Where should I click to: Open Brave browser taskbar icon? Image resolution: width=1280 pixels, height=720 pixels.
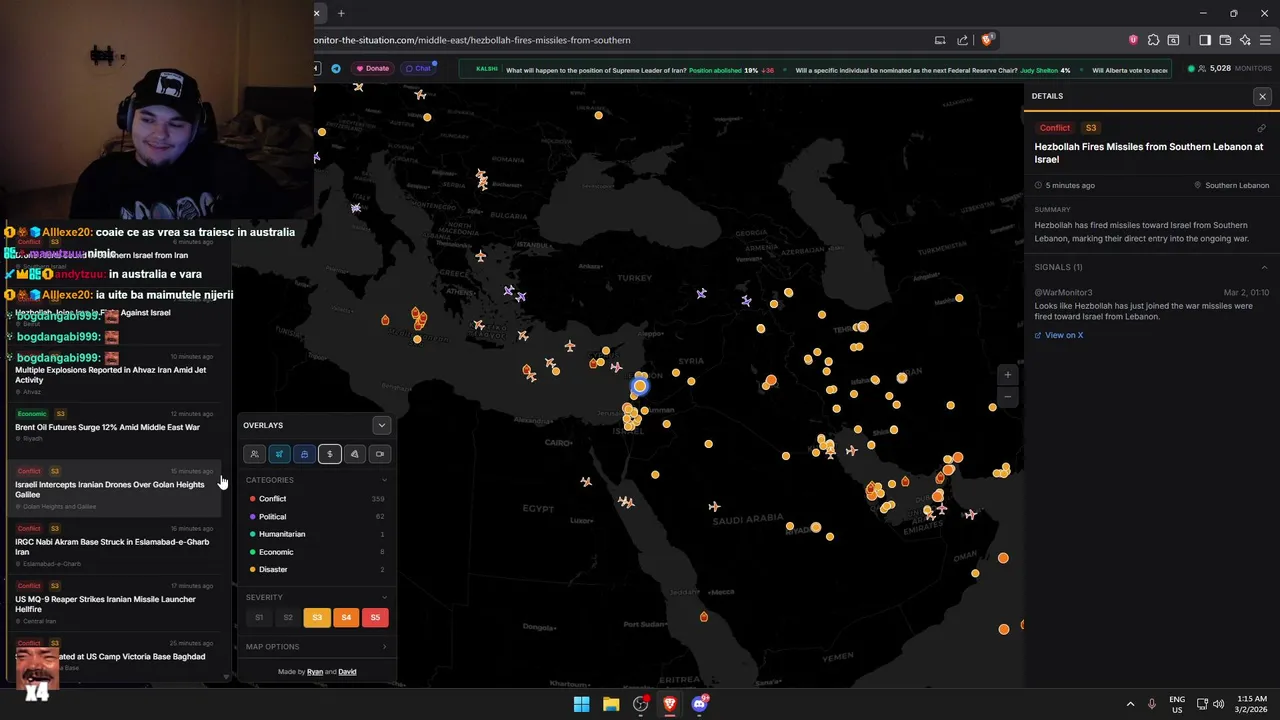pyautogui.click(x=670, y=704)
